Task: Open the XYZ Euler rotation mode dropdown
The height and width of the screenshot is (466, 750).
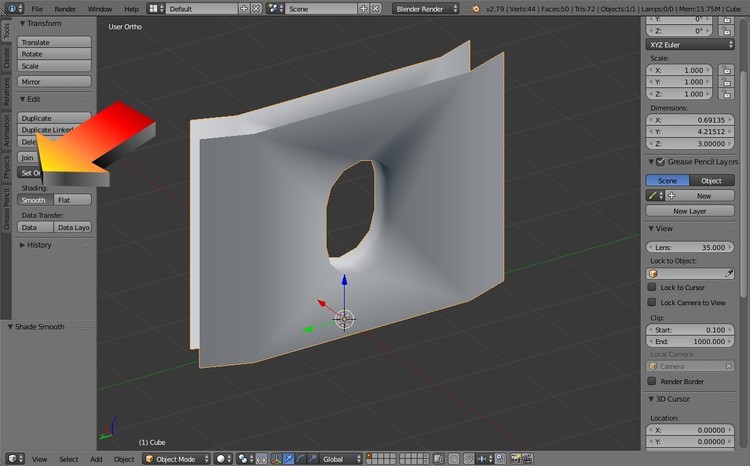Action: tap(690, 44)
